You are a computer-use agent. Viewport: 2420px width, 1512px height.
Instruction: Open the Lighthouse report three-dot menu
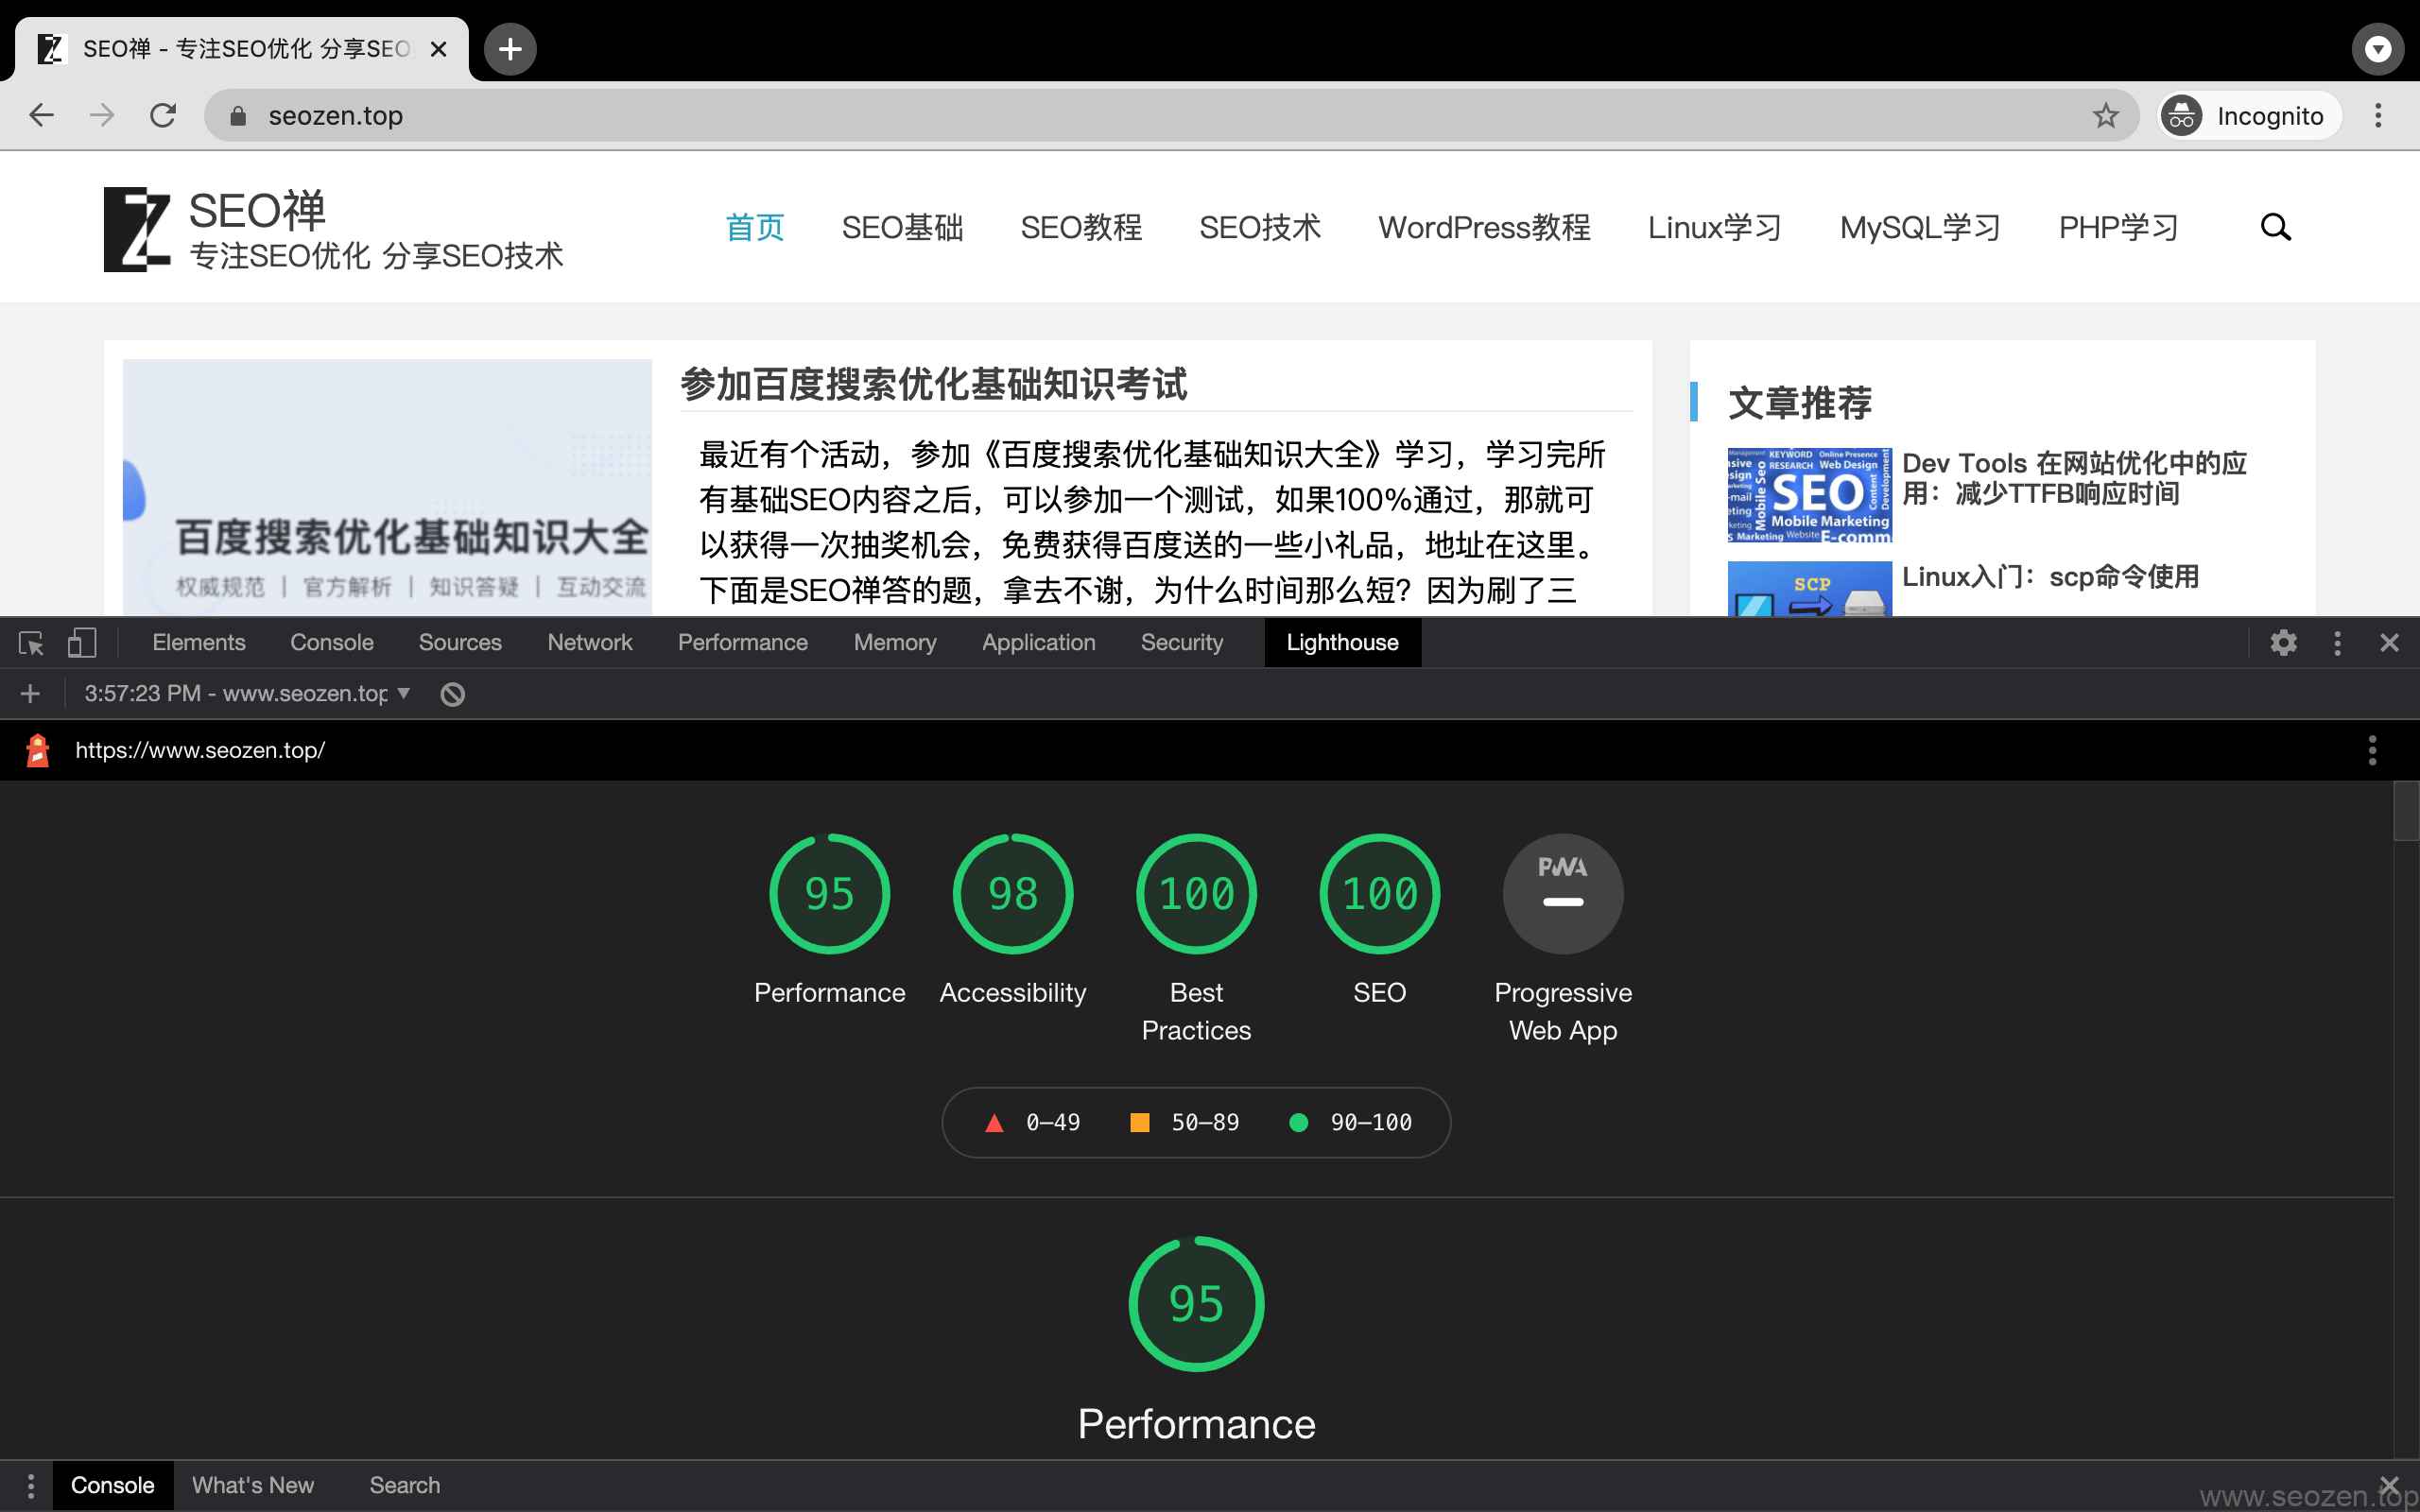[x=2372, y=750]
